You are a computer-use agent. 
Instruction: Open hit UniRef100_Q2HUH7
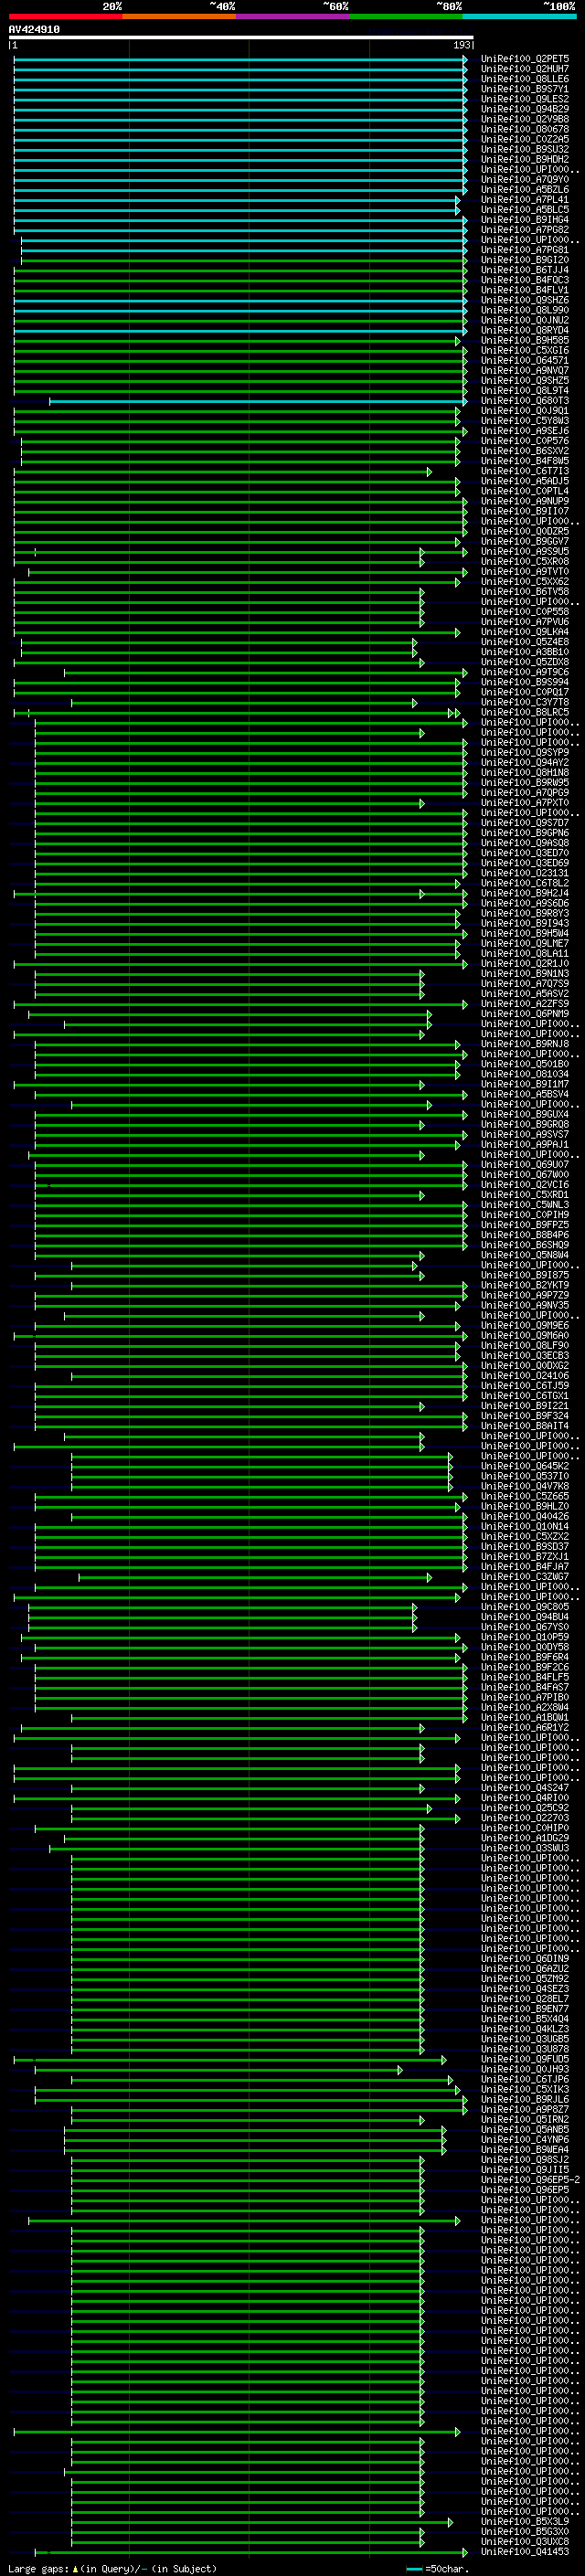pyautogui.click(x=525, y=69)
